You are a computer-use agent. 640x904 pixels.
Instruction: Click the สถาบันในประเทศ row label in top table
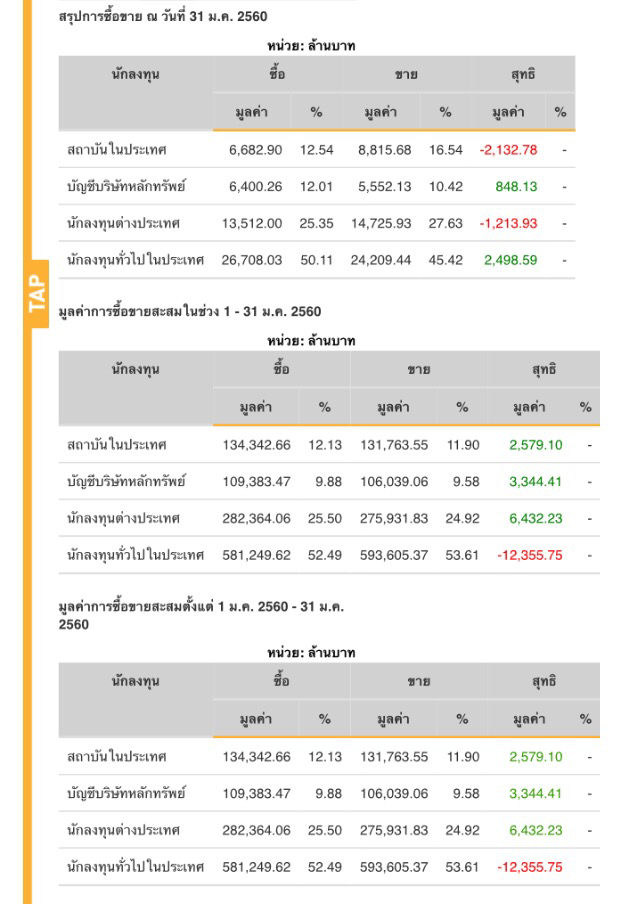click(x=116, y=150)
